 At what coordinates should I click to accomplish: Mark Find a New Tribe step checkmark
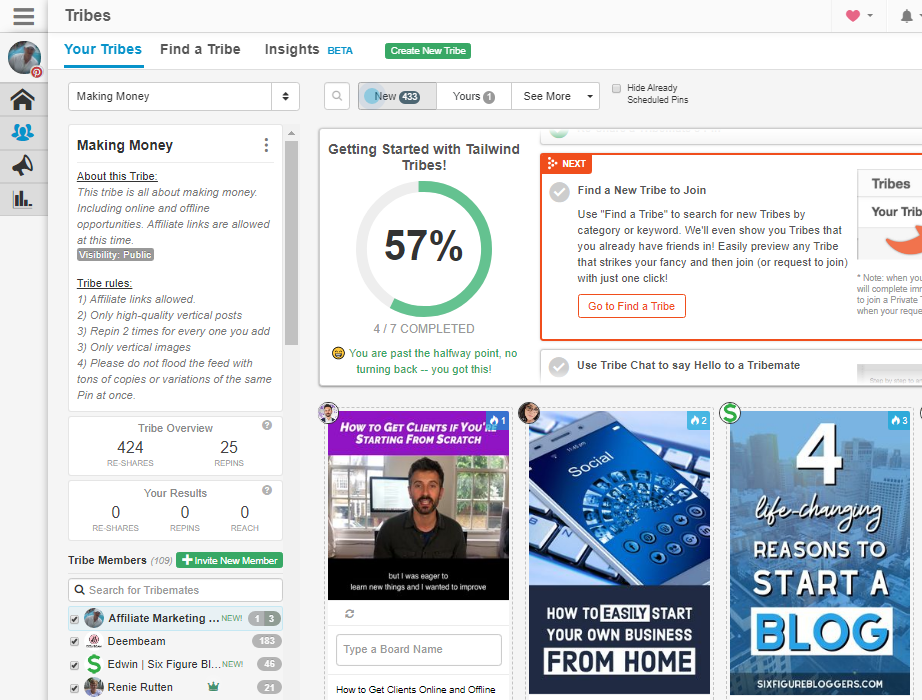coord(559,192)
